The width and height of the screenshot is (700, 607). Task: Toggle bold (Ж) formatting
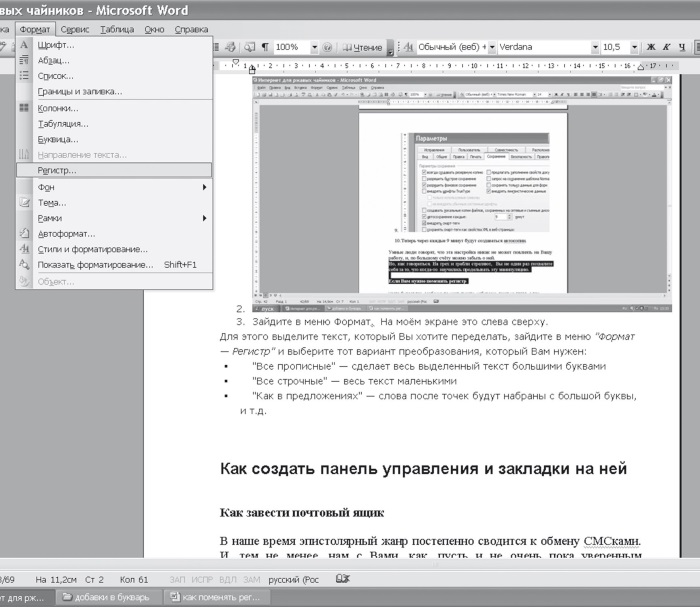coord(651,47)
